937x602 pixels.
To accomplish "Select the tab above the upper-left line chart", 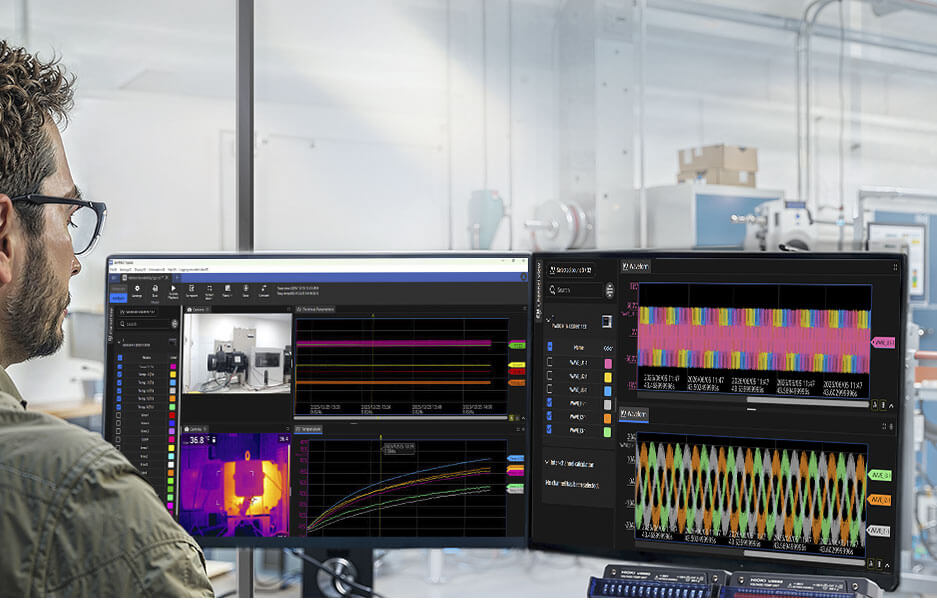I will pos(316,310).
